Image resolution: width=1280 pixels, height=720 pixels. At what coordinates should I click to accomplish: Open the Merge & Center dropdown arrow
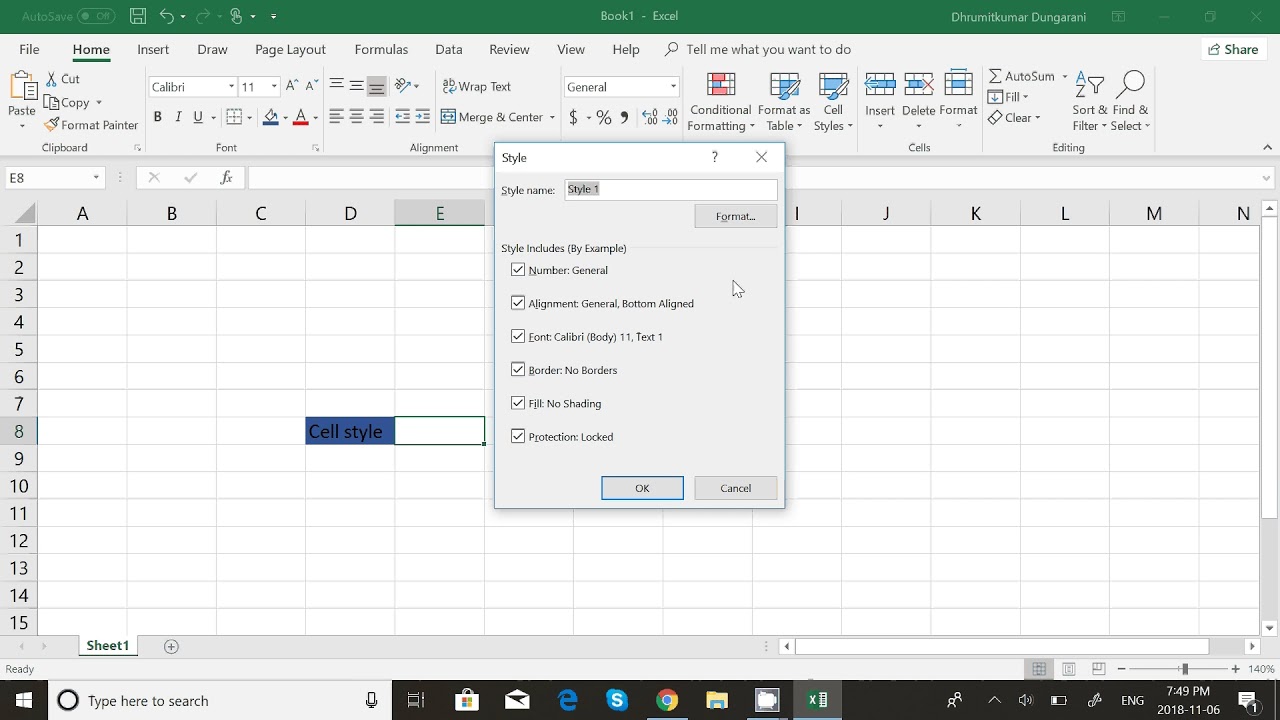[552, 117]
